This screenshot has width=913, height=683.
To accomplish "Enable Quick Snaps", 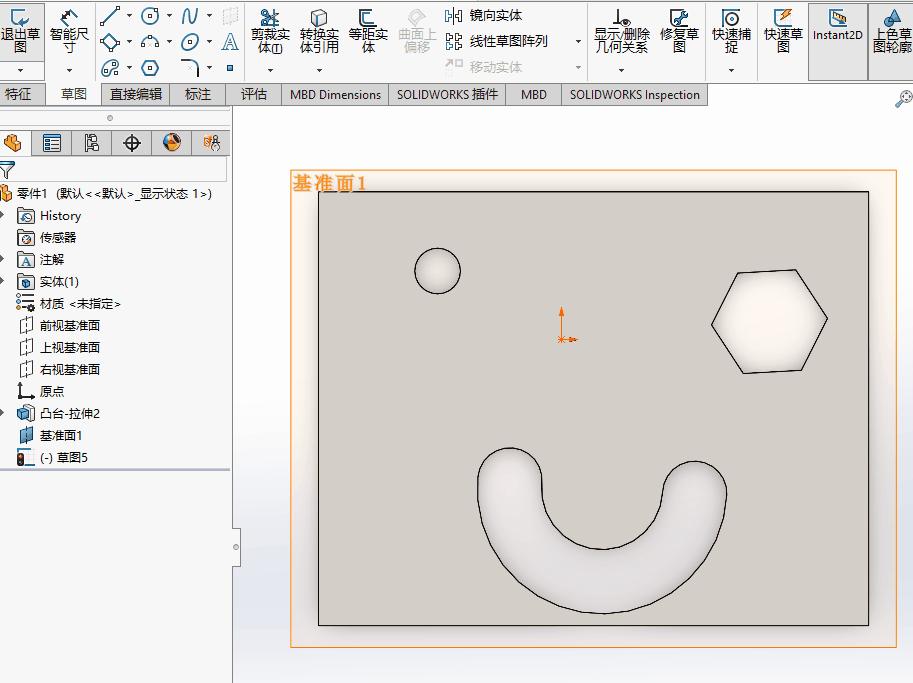I will 731,28.
